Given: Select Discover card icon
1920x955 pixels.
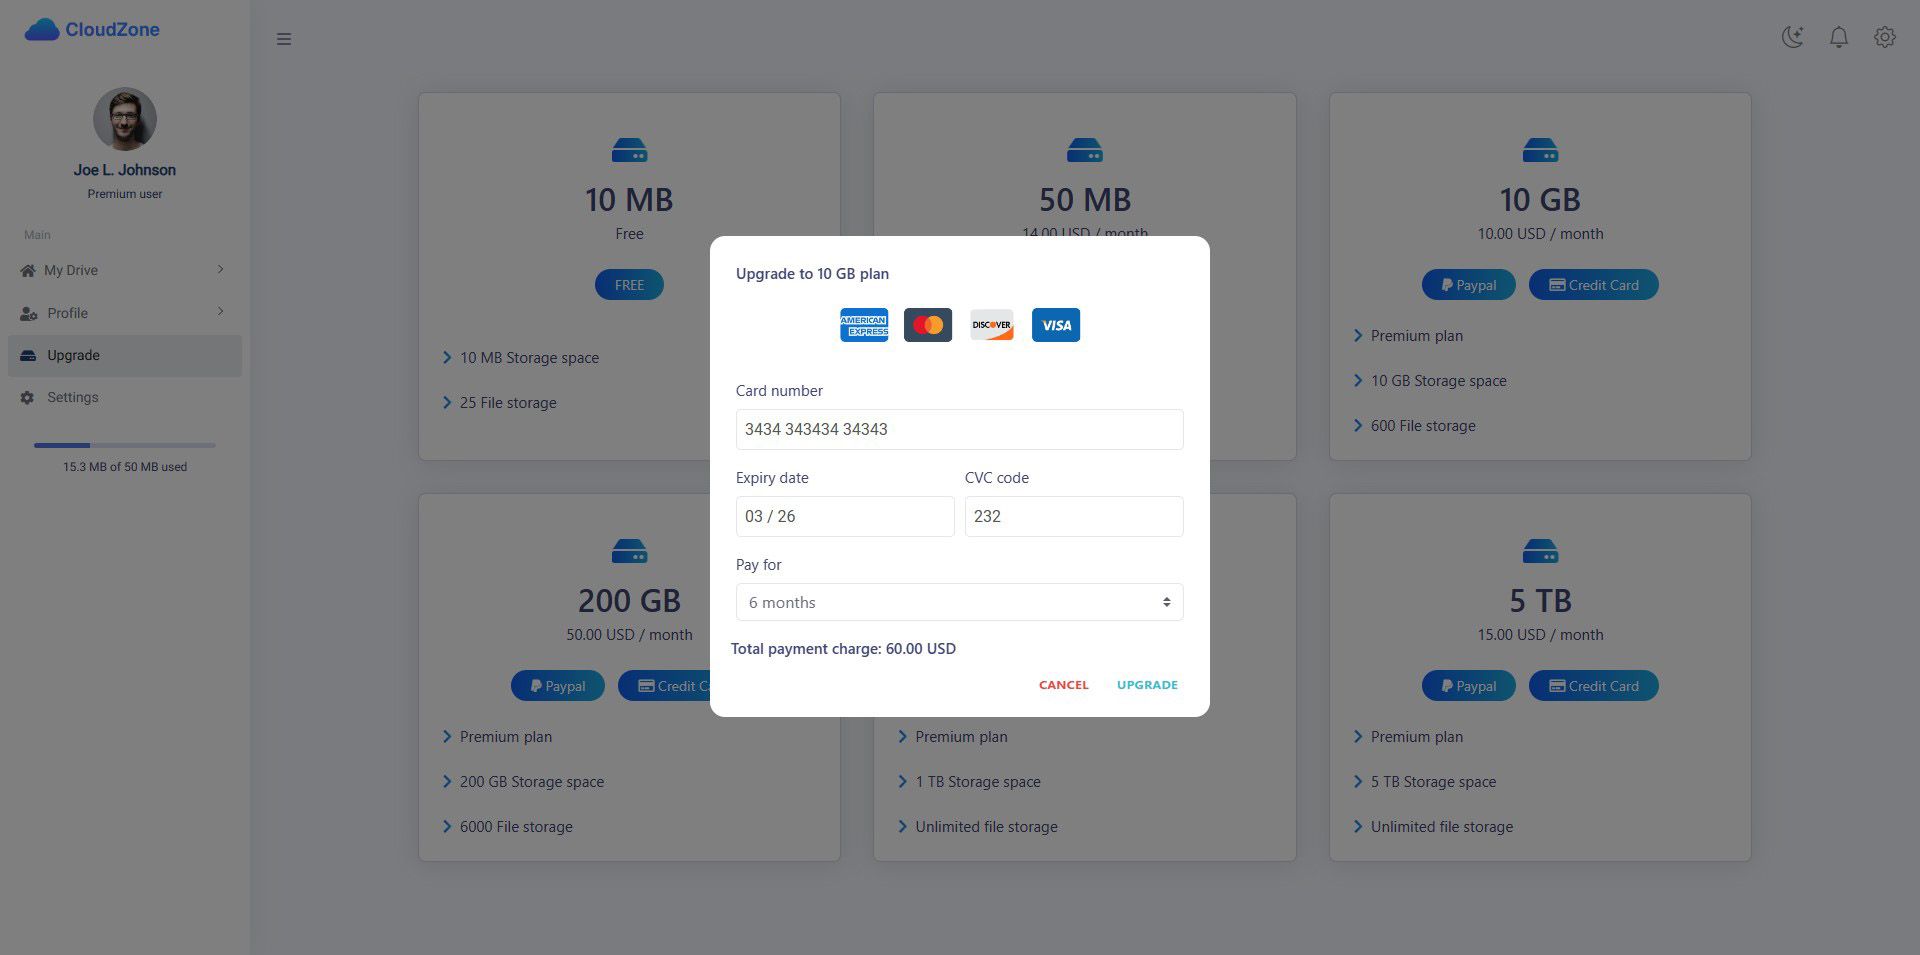Looking at the screenshot, I should 992,325.
